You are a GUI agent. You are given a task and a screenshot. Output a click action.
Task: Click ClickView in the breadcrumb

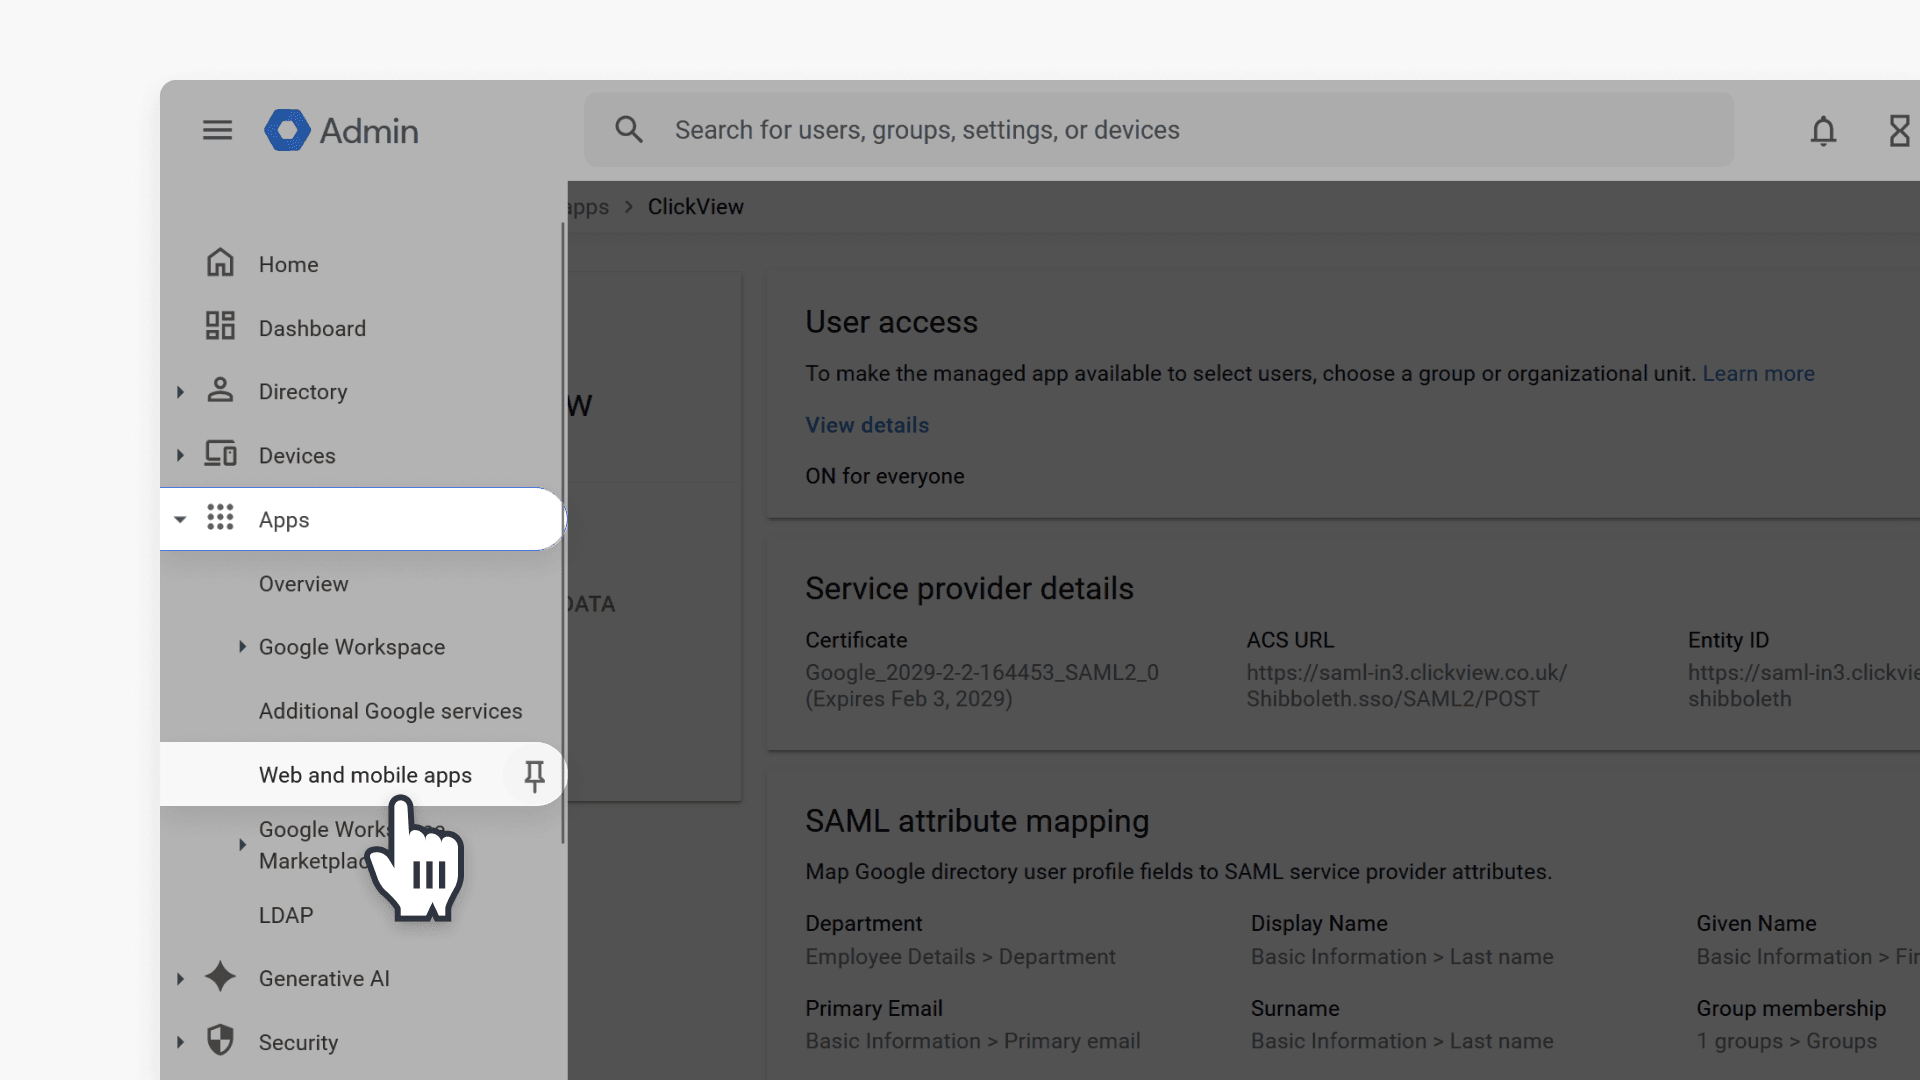click(695, 207)
